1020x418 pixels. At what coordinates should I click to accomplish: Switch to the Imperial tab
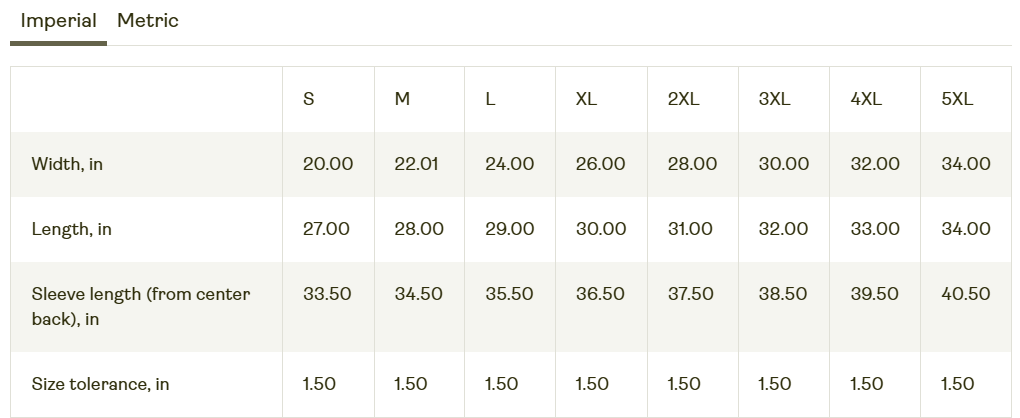(x=58, y=21)
